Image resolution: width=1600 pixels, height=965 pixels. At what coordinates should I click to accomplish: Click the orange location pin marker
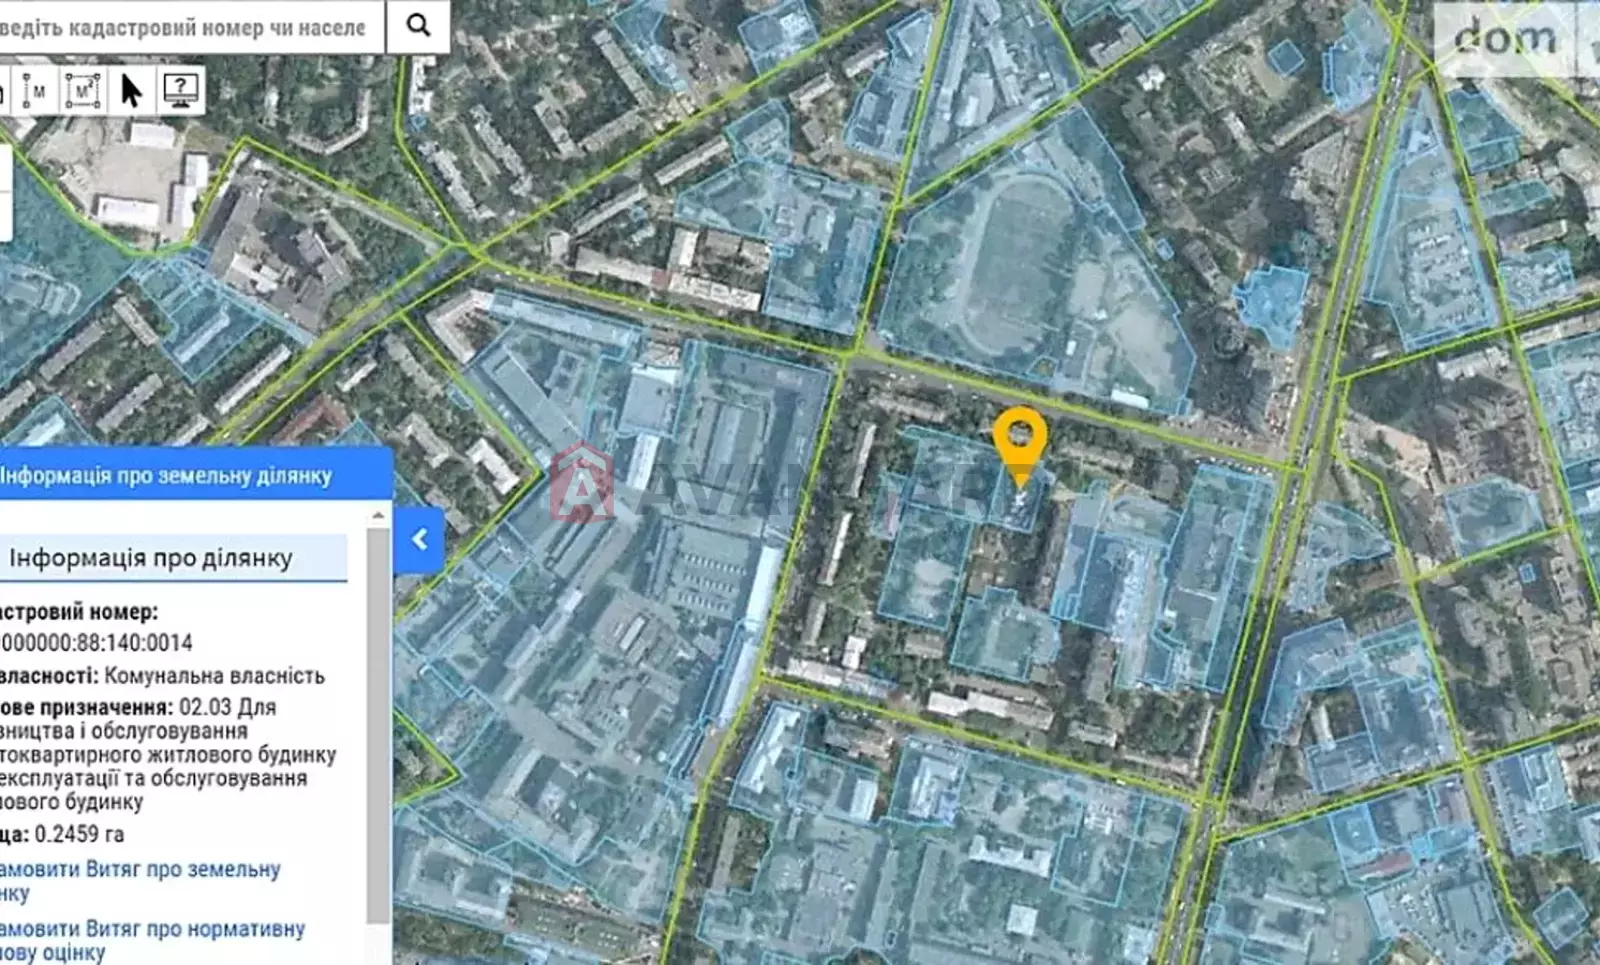[x=1019, y=440]
